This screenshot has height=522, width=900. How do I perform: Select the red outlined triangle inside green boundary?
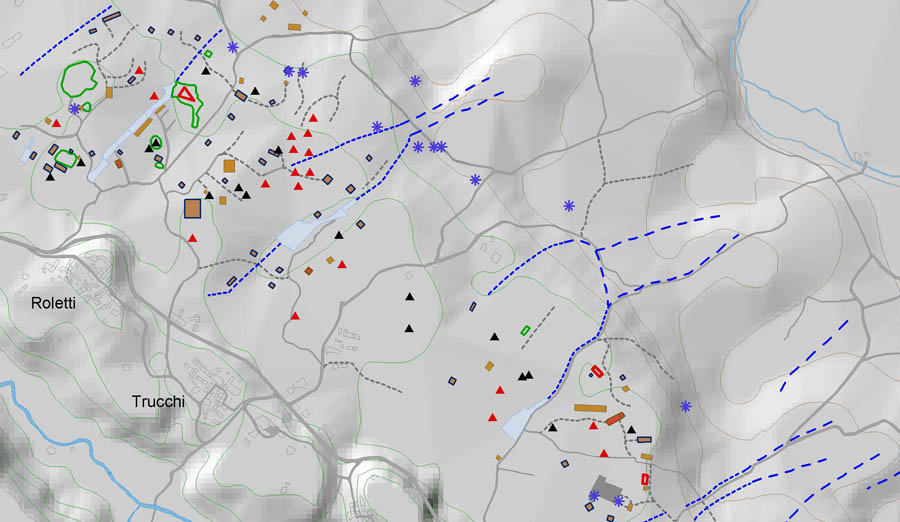[186, 94]
